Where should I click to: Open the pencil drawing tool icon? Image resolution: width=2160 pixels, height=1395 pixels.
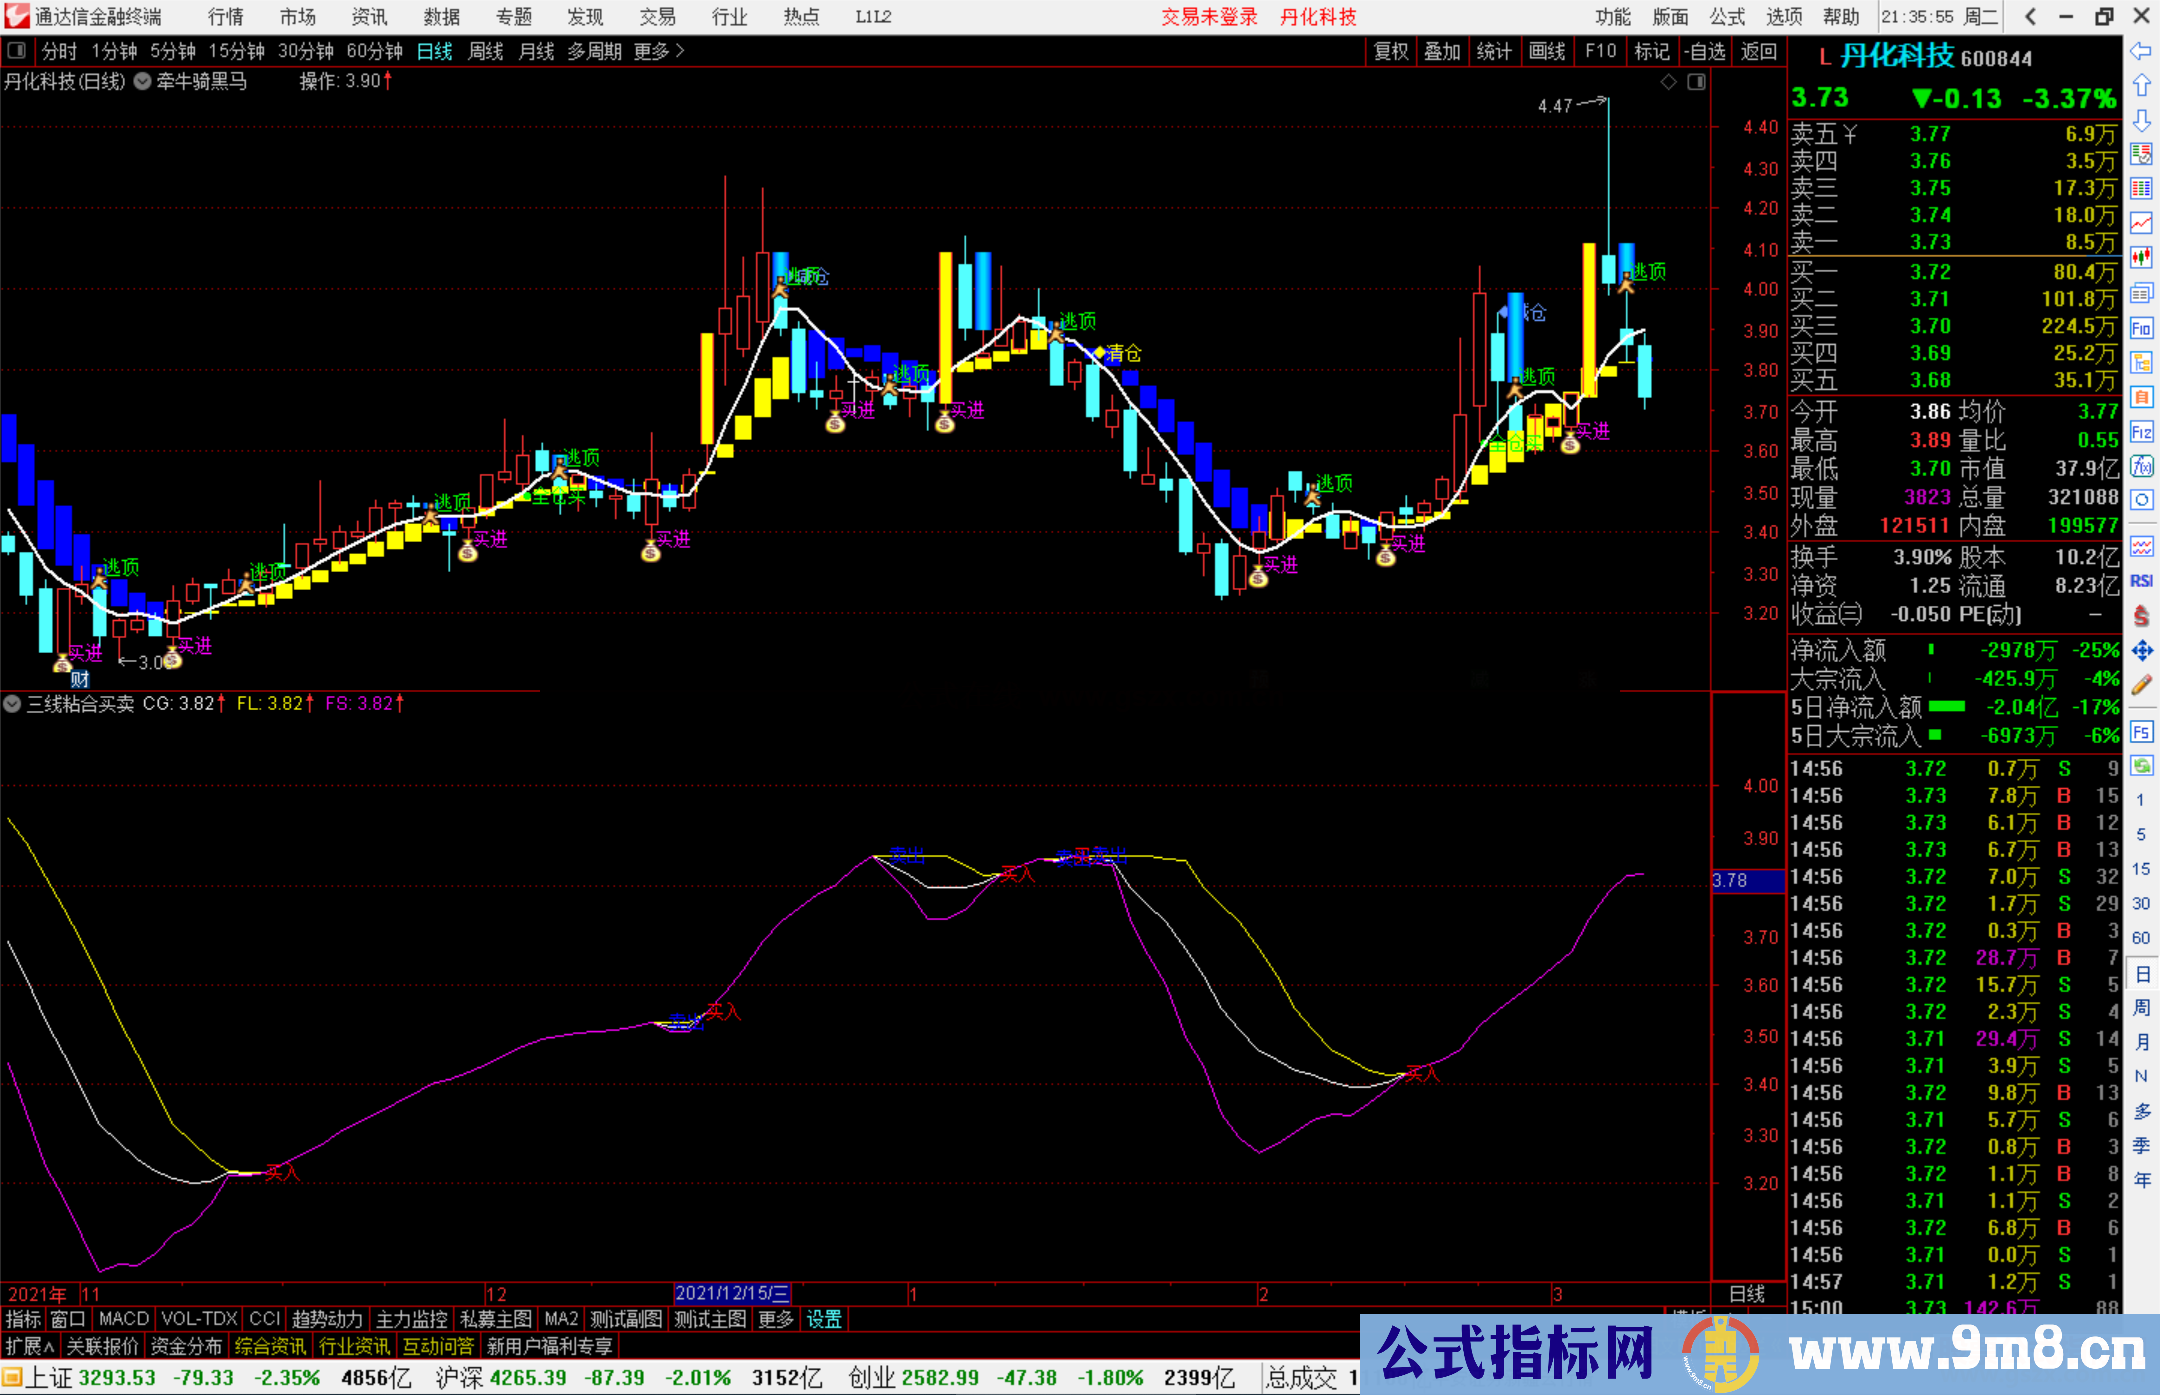(2141, 683)
